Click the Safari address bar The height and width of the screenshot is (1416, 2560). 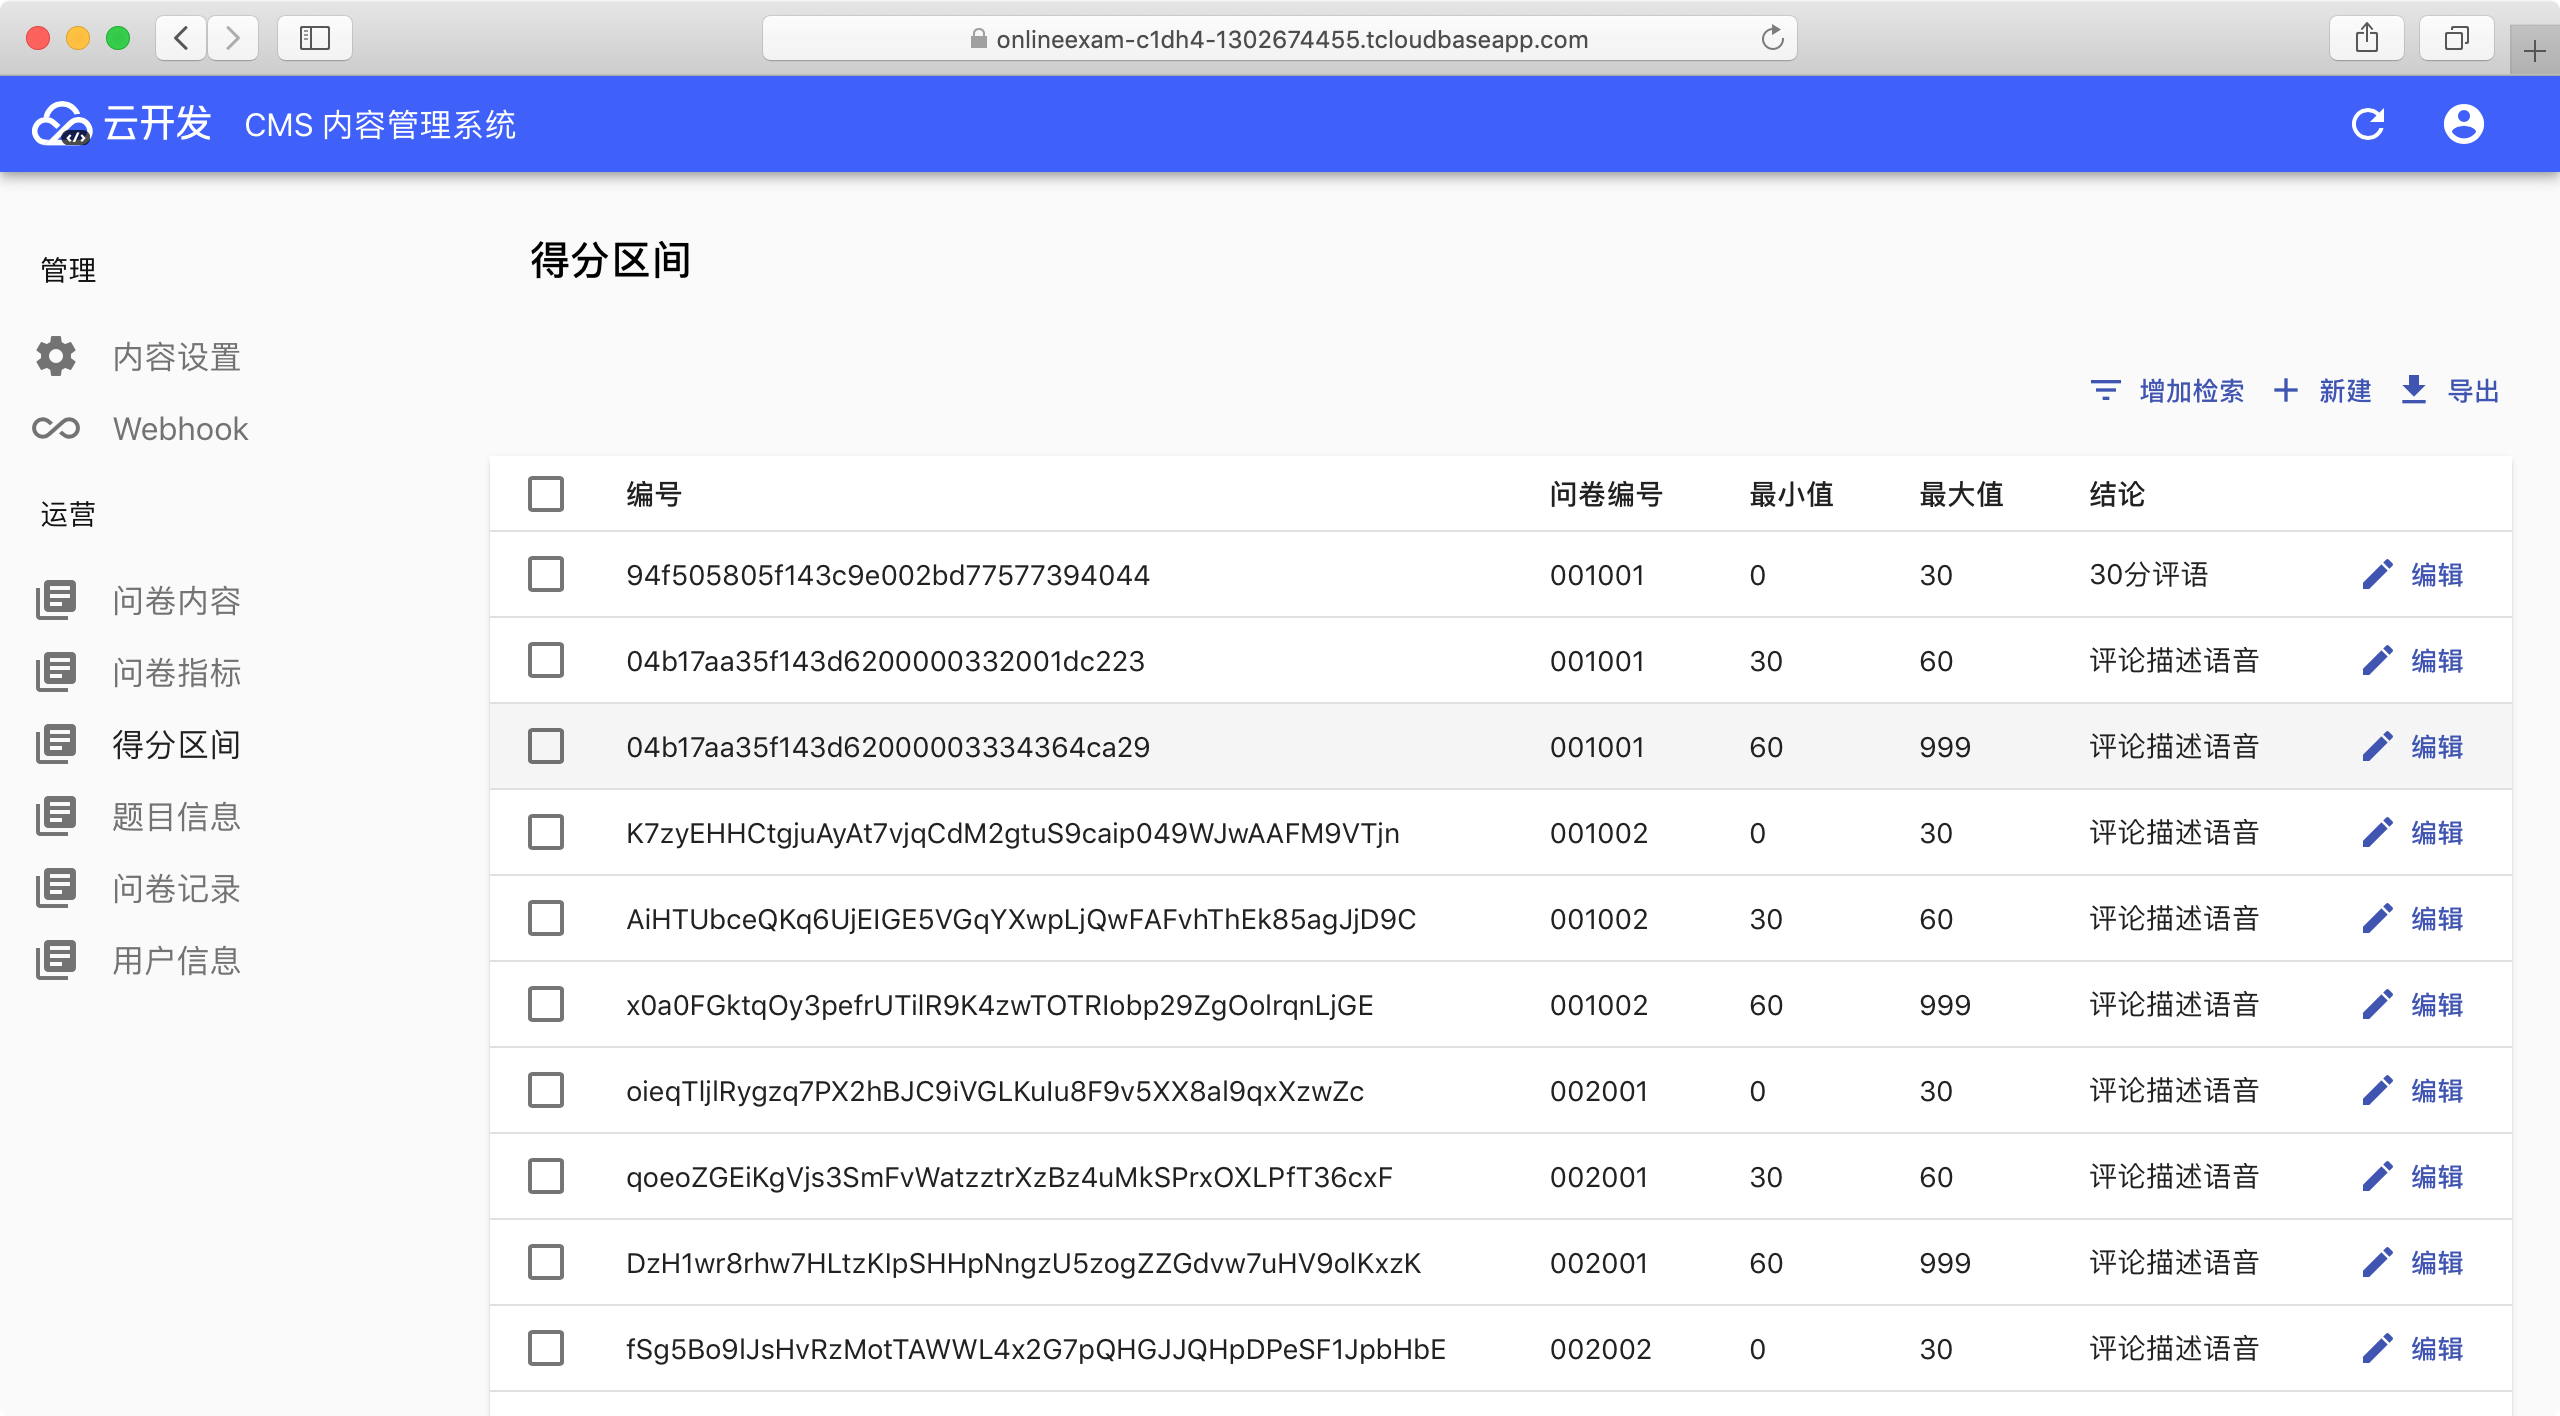click(x=1280, y=39)
